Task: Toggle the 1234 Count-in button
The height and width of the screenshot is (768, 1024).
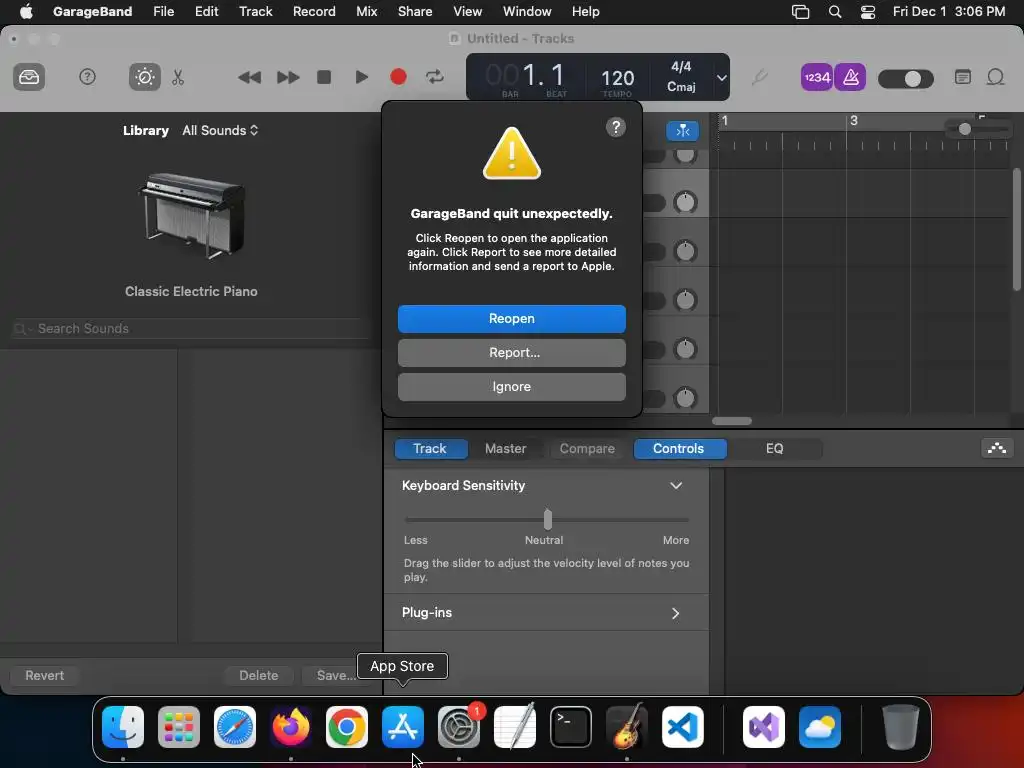Action: 816,77
